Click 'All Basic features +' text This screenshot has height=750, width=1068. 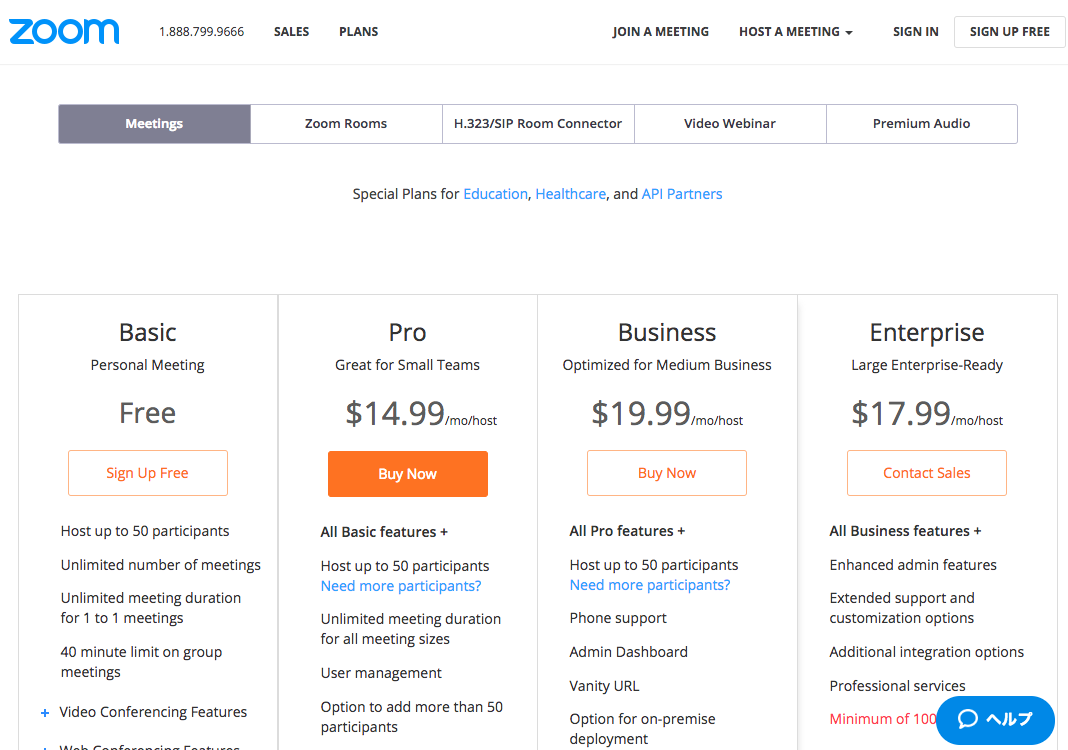coord(384,532)
